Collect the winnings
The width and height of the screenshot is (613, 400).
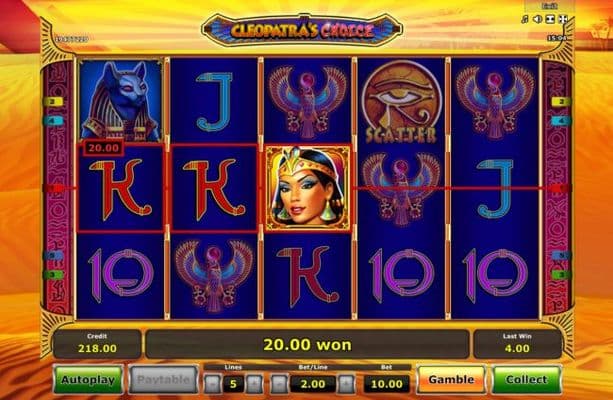(x=527, y=380)
